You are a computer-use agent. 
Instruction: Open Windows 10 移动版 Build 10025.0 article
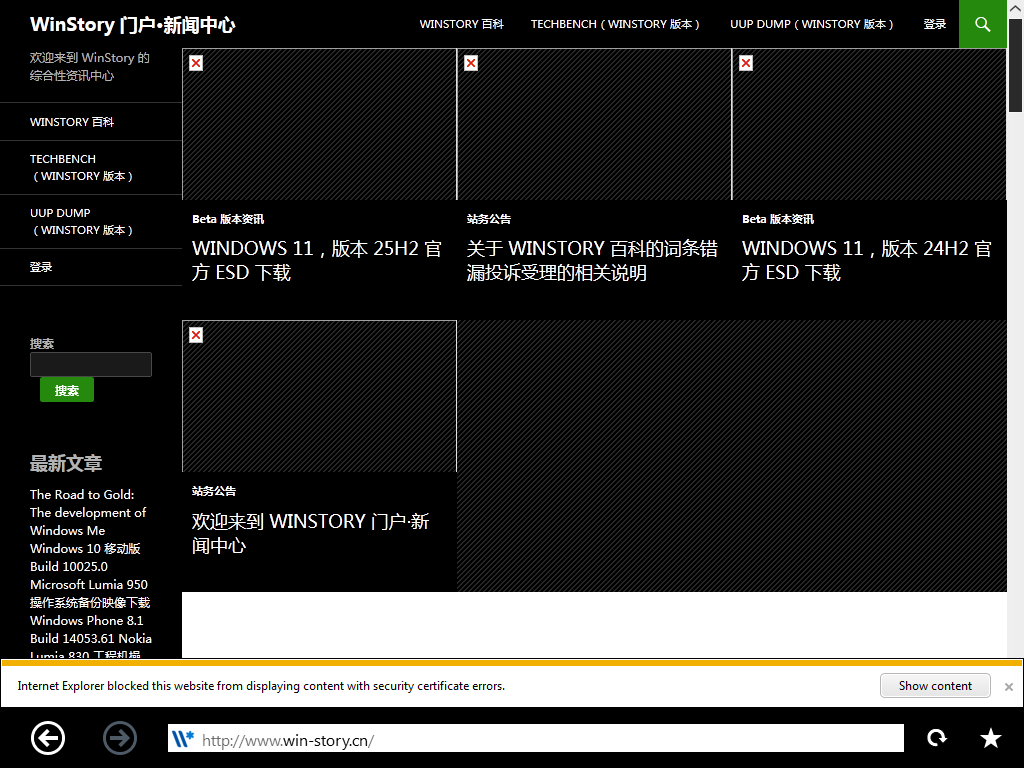click(86, 558)
